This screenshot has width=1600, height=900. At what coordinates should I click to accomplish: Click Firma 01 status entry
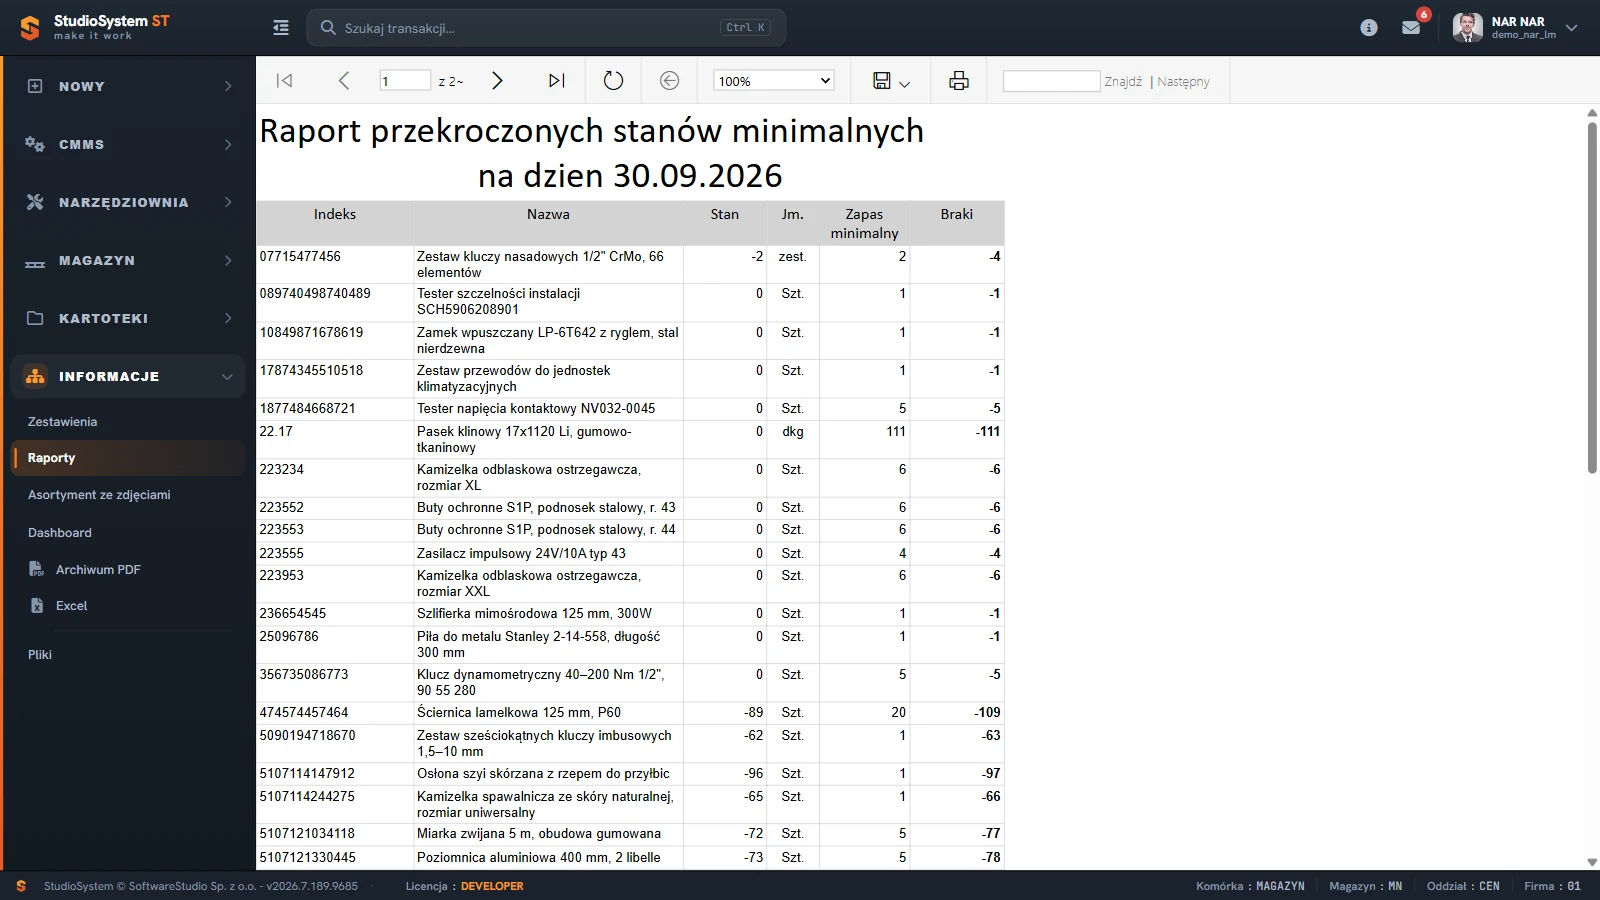(1552, 886)
